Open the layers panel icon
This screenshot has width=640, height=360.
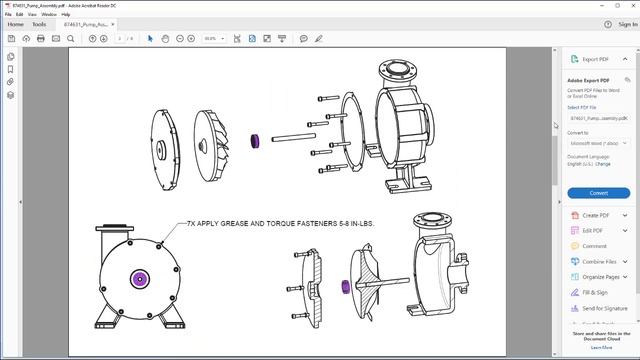tap(11, 95)
